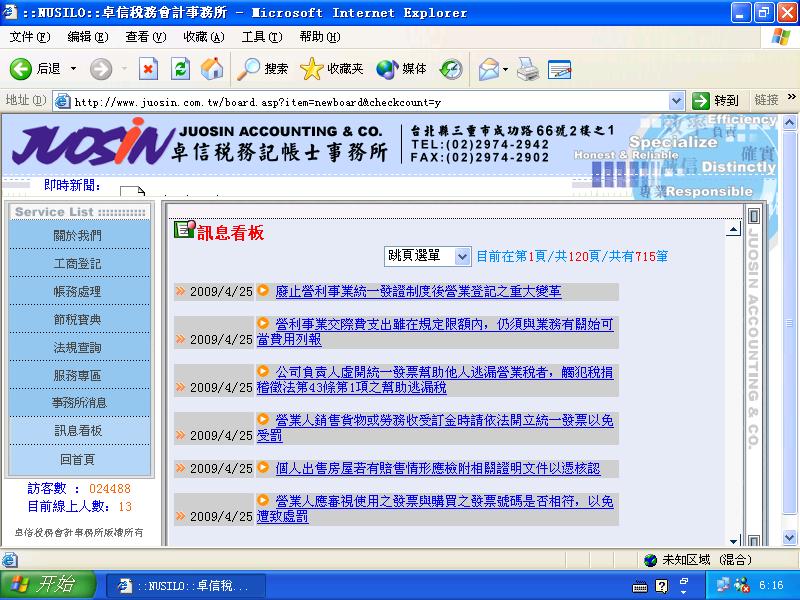This screenshot has height=600, width=800.
Task: Open the 工具(T) menu
Action: pos(262,37)
